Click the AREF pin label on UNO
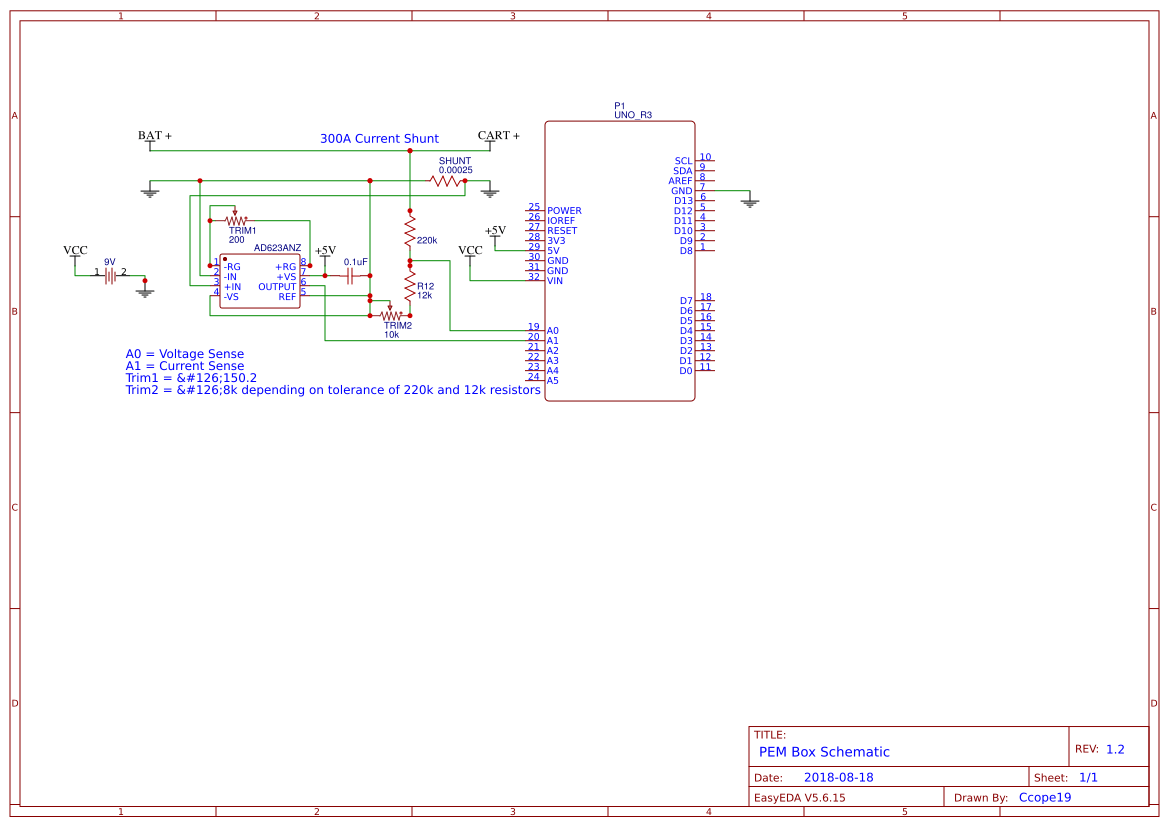Viewport: 1169px width, 827px height. [680, 180]
